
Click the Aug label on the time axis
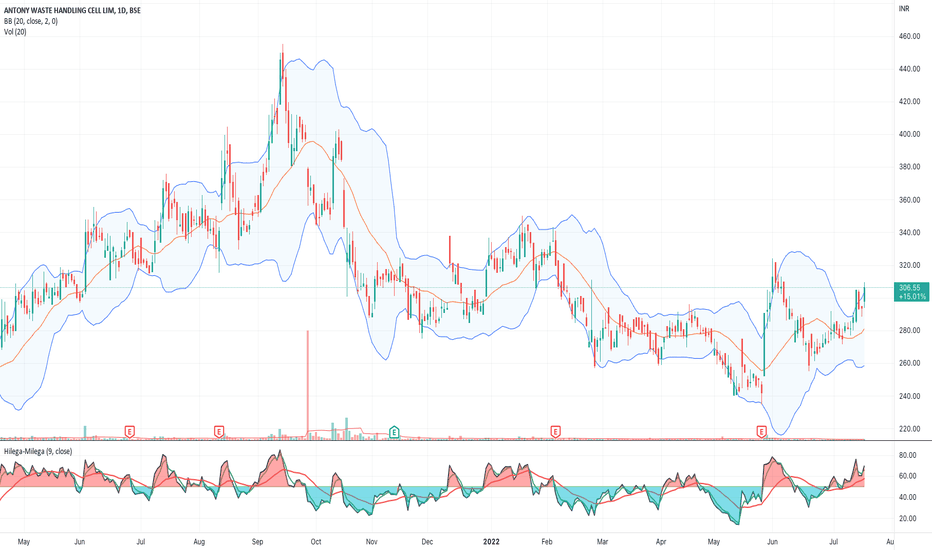pyautogui.click(x=199, y=542)
